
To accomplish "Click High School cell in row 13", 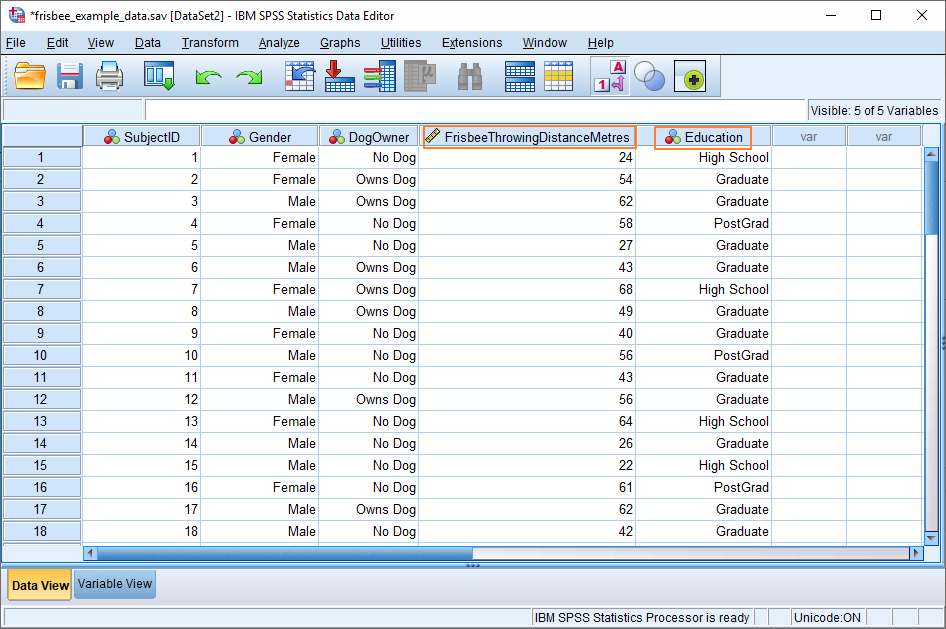I will pyautogui.click(x=703, y=422).
